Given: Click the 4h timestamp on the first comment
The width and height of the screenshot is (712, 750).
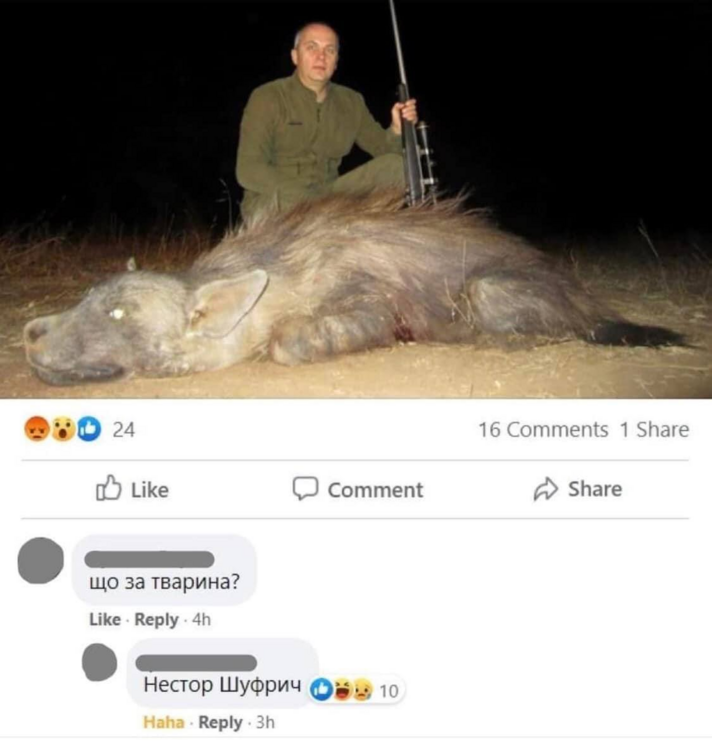Looking at the screenshot, I should pos(201,619).
